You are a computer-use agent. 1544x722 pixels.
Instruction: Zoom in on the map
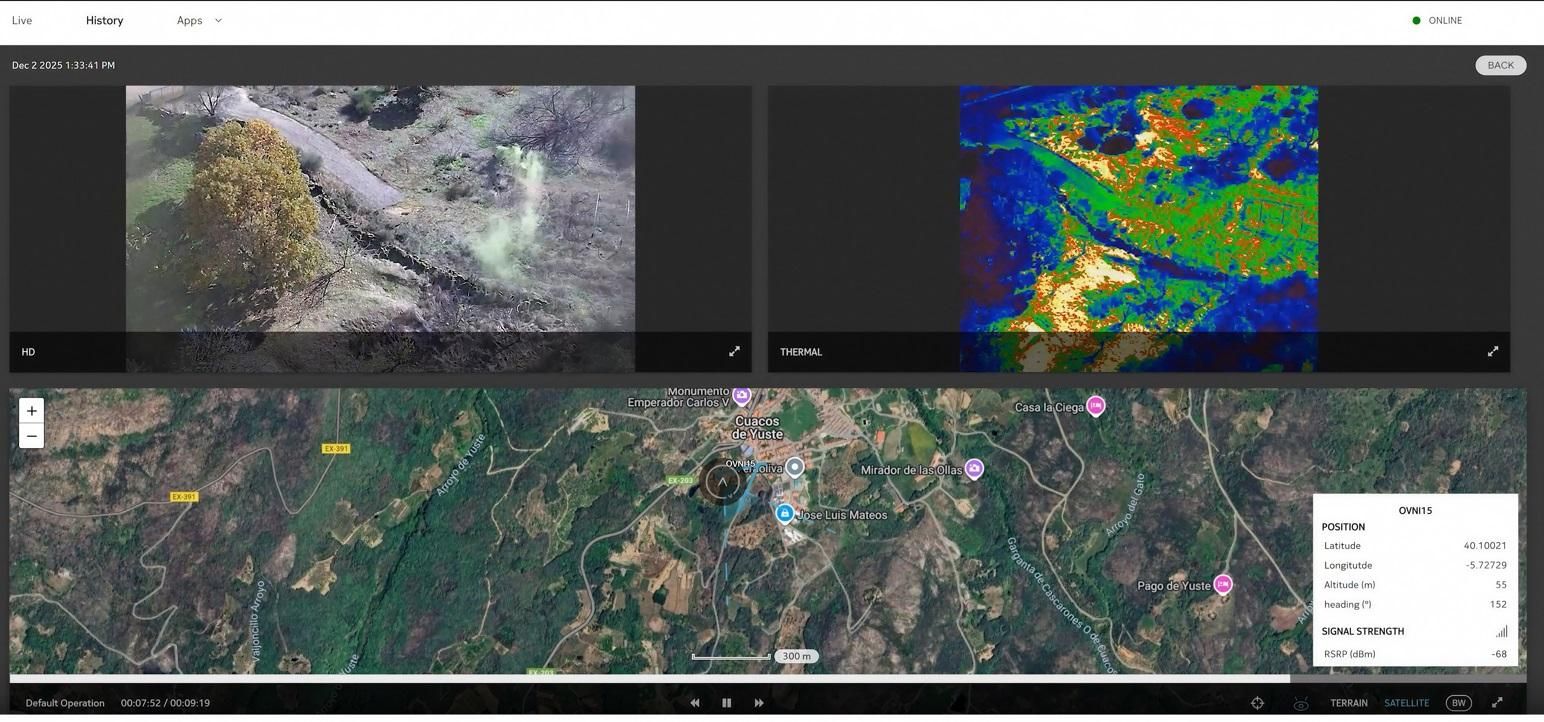[32, 411]
